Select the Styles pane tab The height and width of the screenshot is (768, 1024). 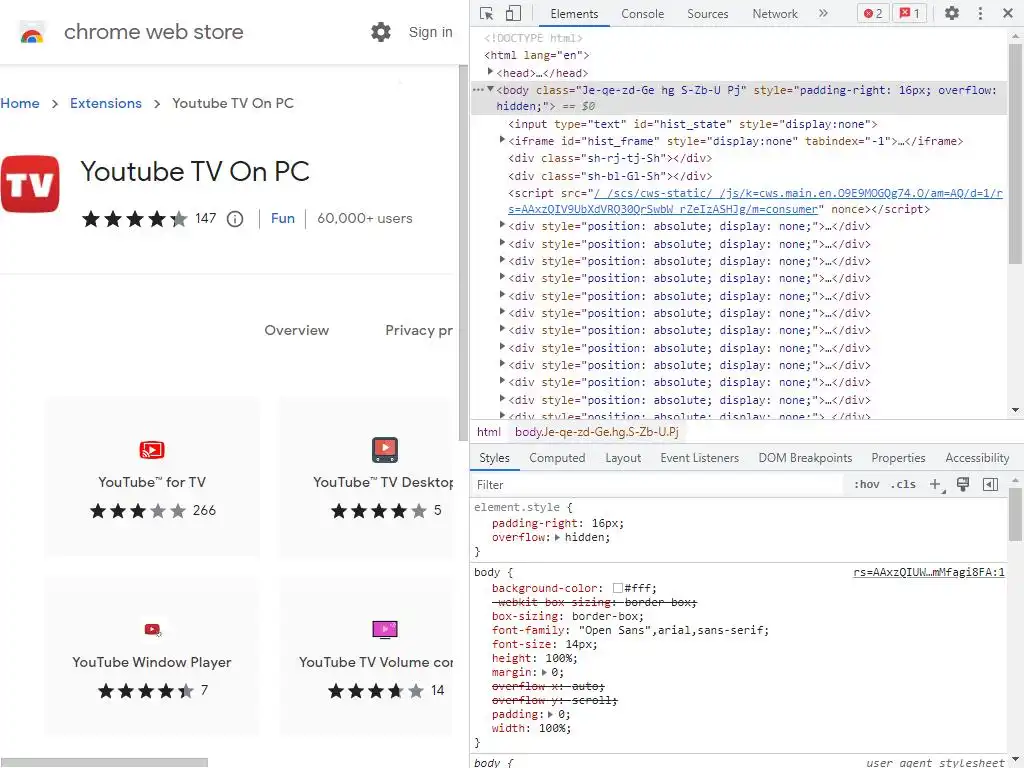click(x=494, y=458)
